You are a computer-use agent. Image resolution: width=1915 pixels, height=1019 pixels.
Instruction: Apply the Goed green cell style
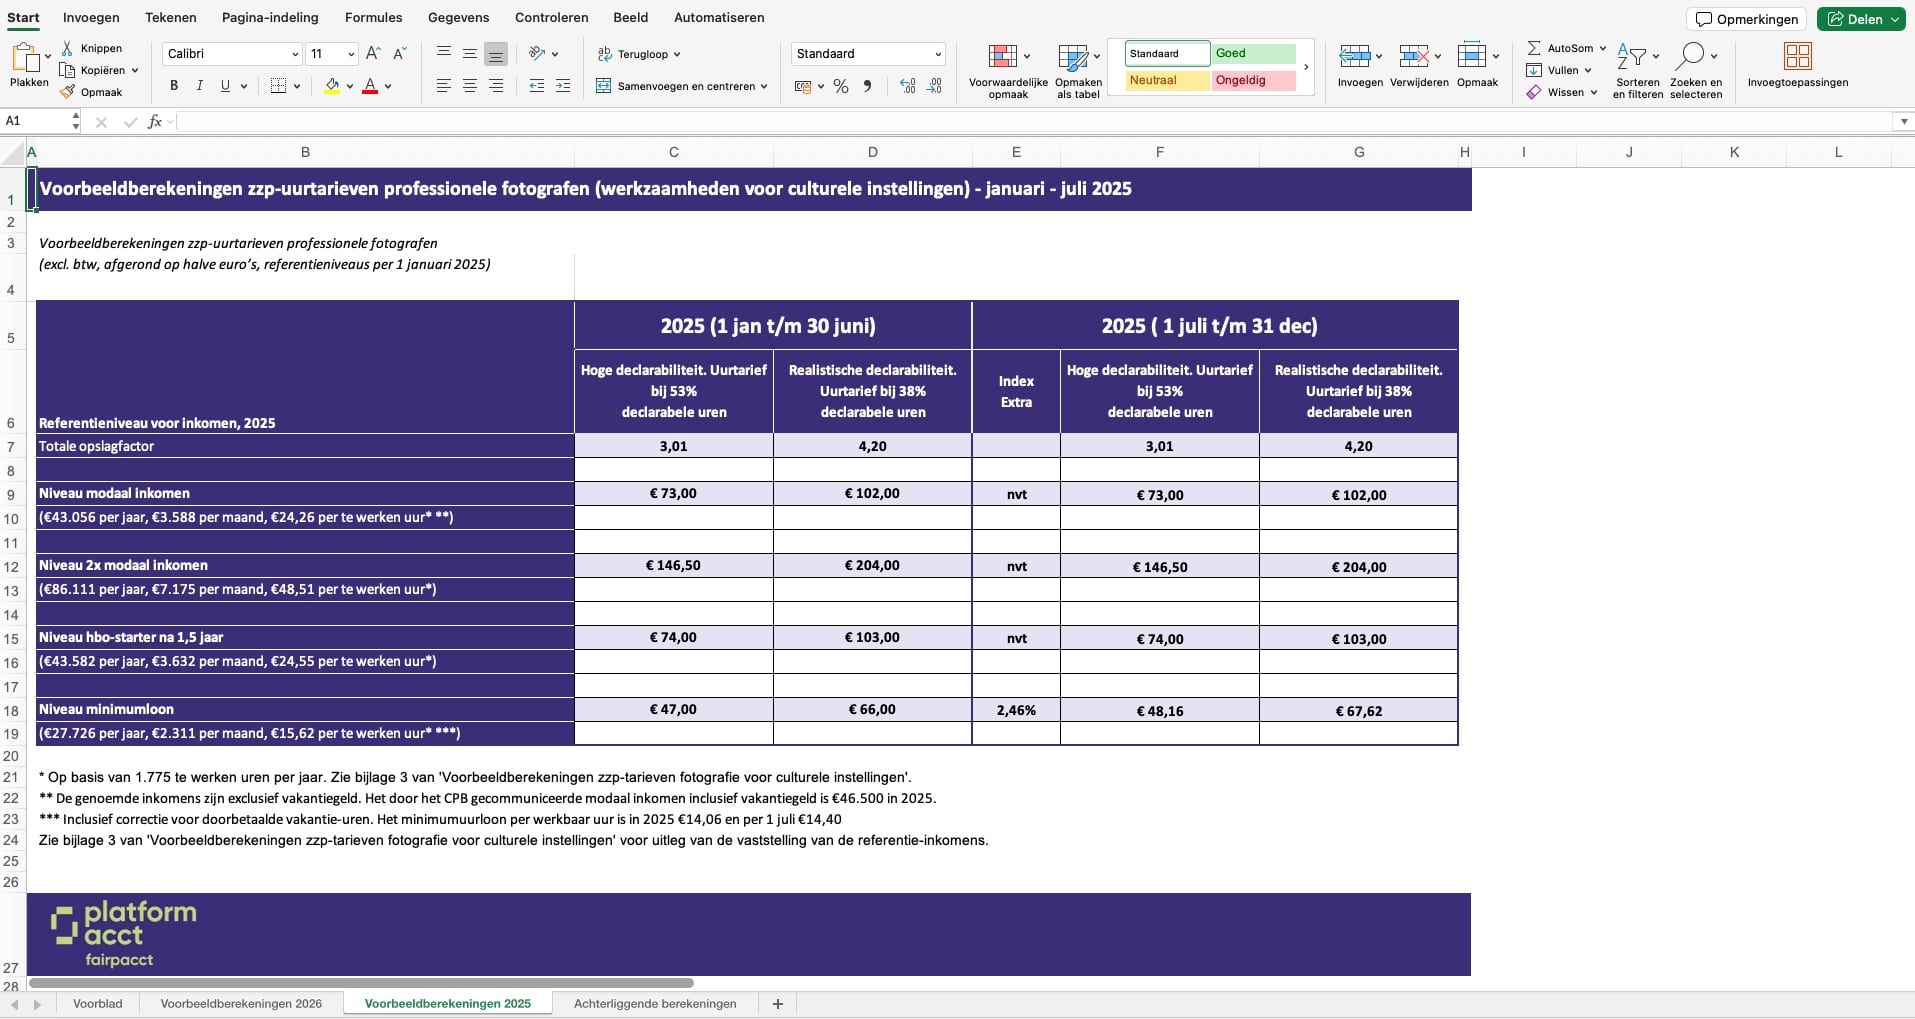point(1253,54)
